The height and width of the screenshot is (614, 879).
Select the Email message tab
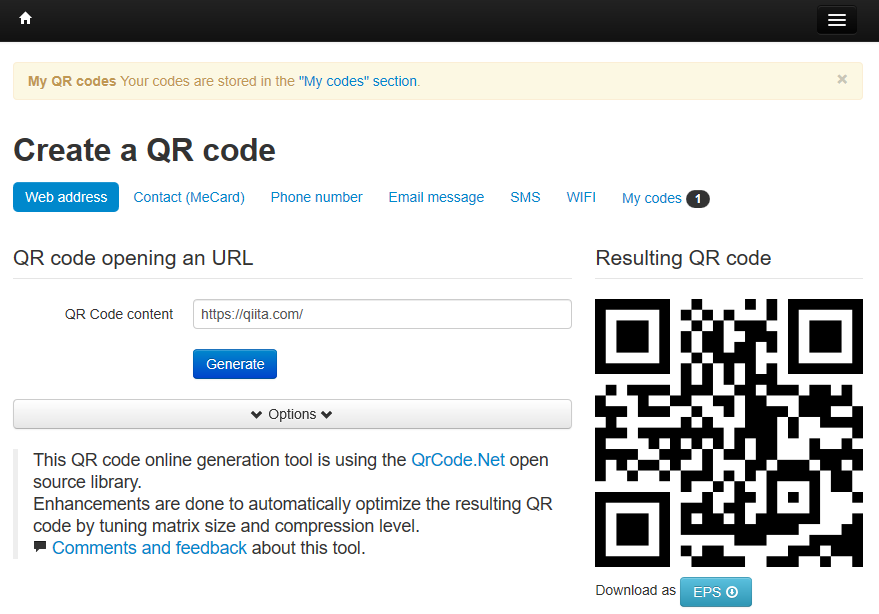(435, 197)
